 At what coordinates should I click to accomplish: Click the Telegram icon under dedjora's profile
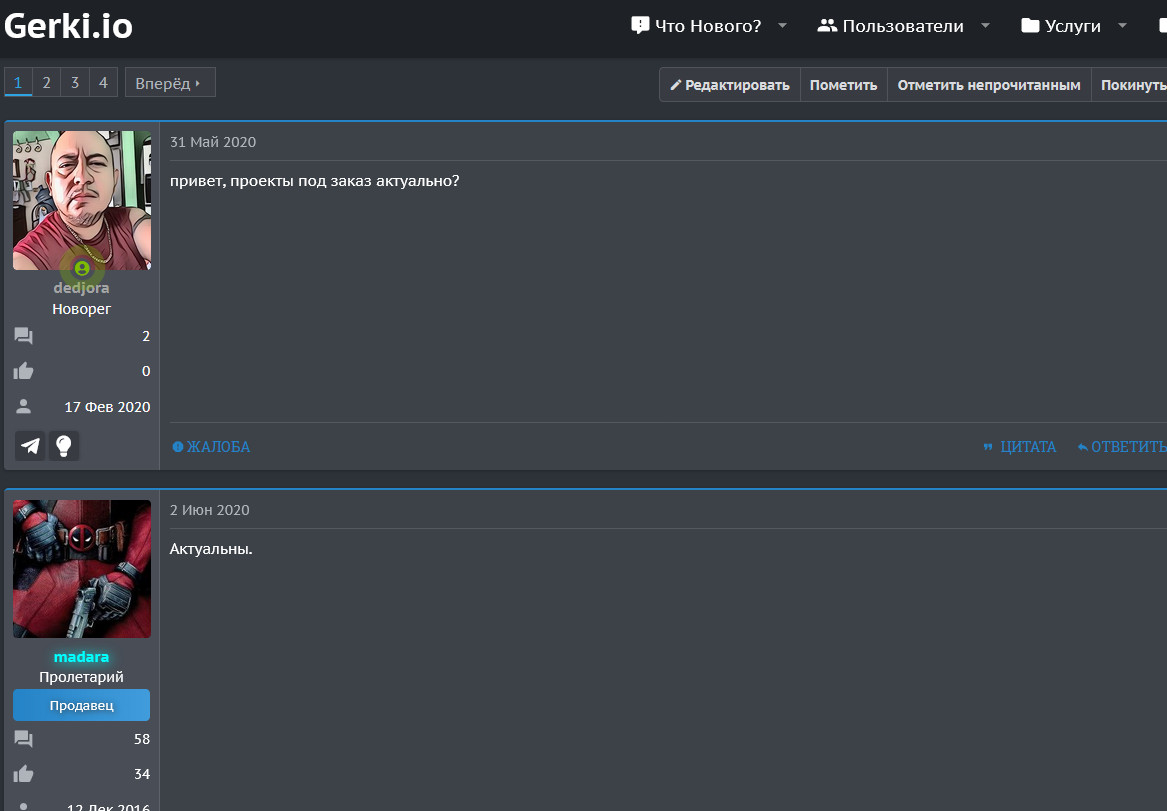click(31, 446)
